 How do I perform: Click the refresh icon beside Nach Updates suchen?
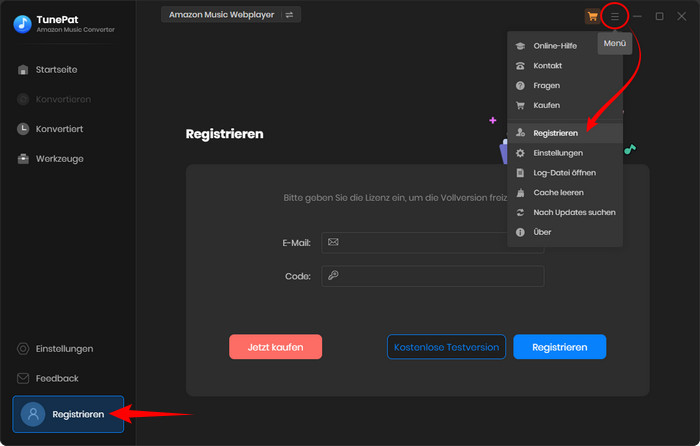tap(520, 213)
